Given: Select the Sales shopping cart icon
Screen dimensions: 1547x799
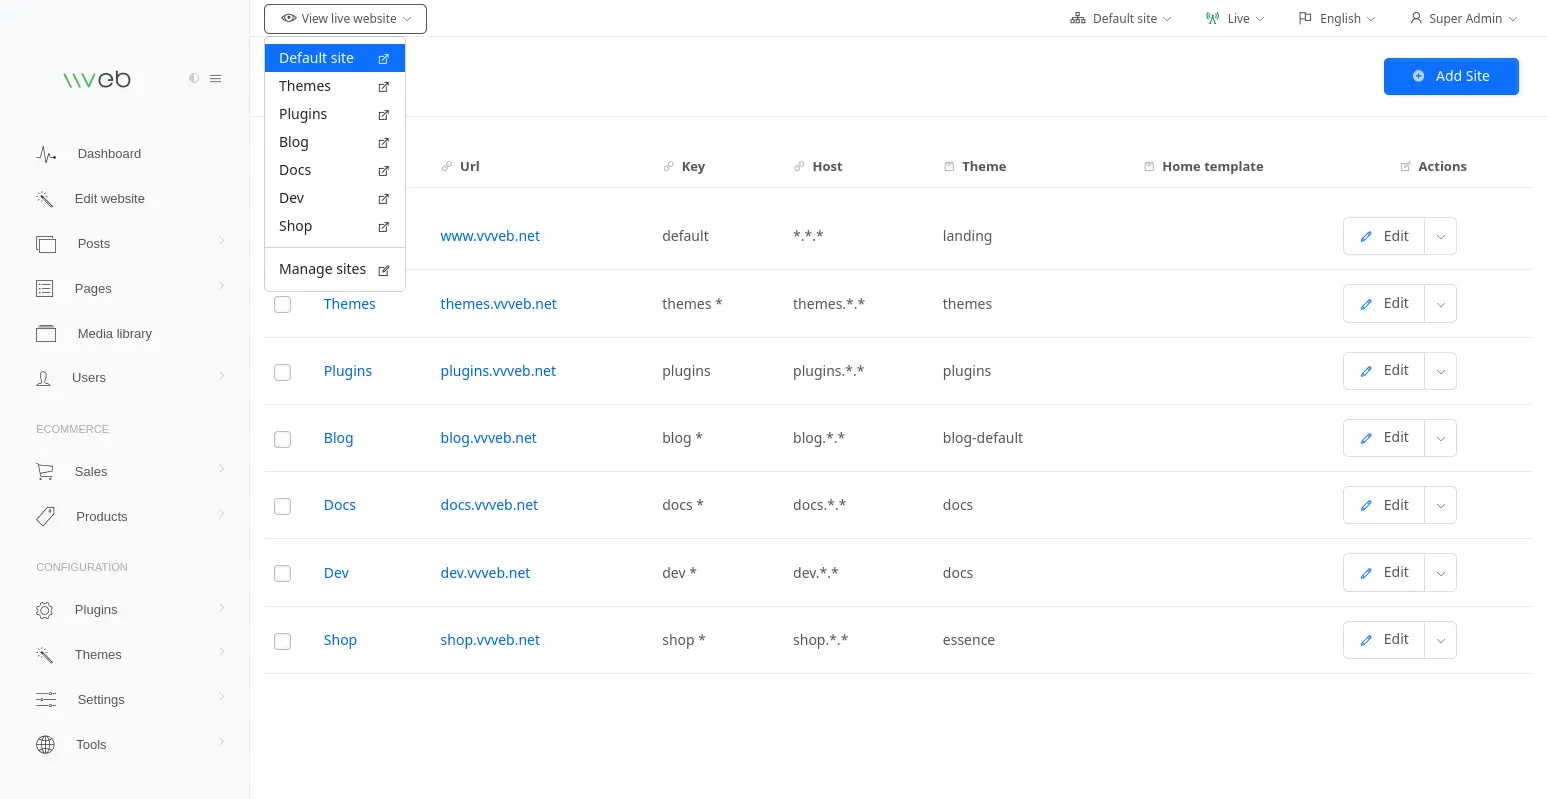Looking at the screenshot, I should point(45,470).
